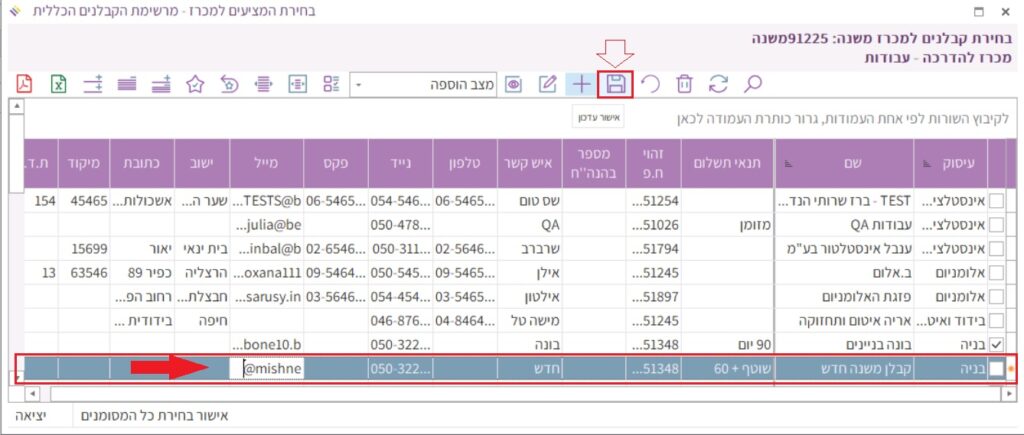
Task: Click sort arrow in עיסוק column header
Action: [924, 162]
